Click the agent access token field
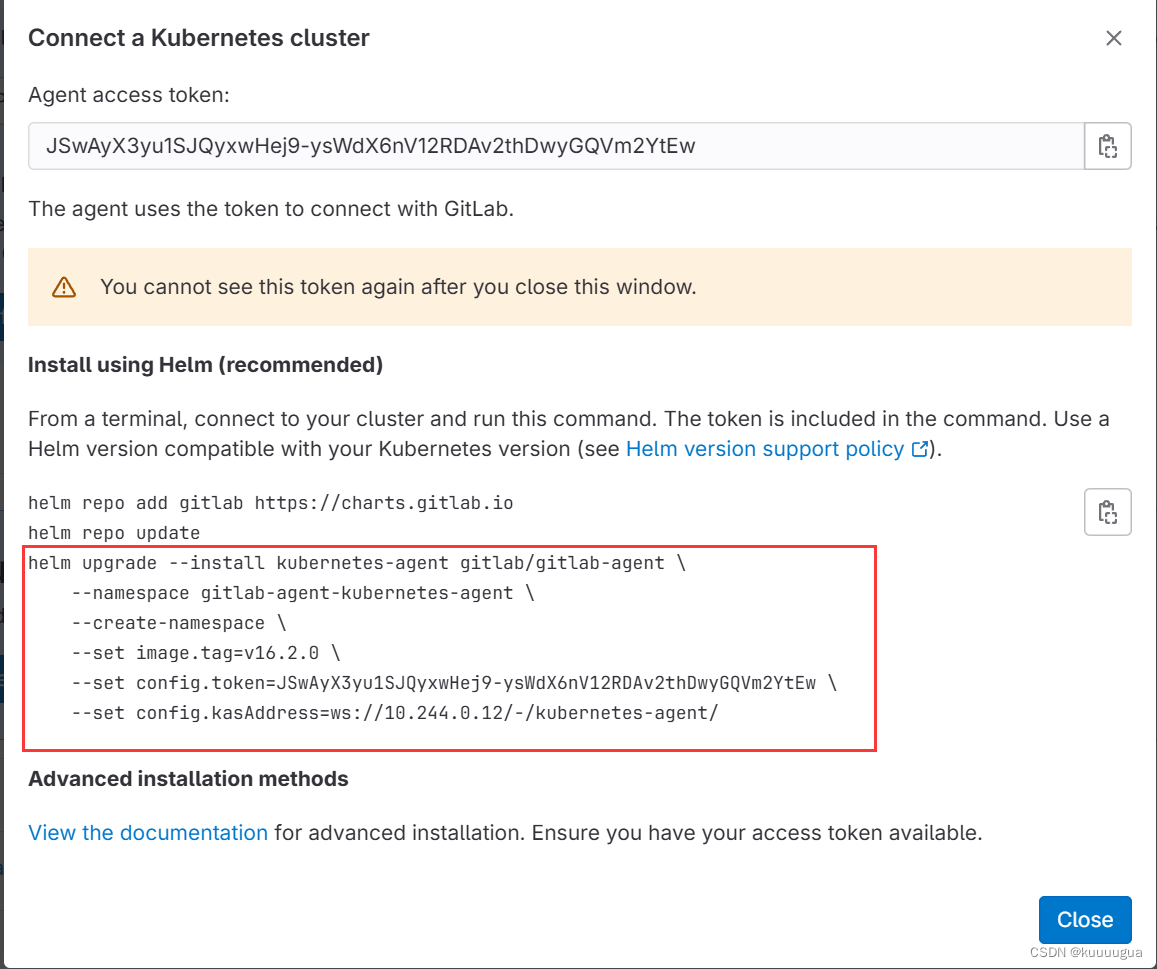 pos(556,146)
